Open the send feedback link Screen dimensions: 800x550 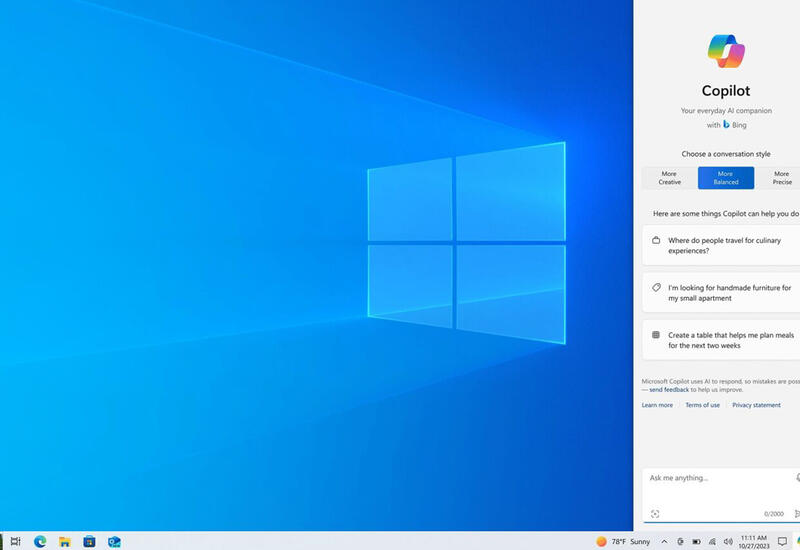coord(669,390)
